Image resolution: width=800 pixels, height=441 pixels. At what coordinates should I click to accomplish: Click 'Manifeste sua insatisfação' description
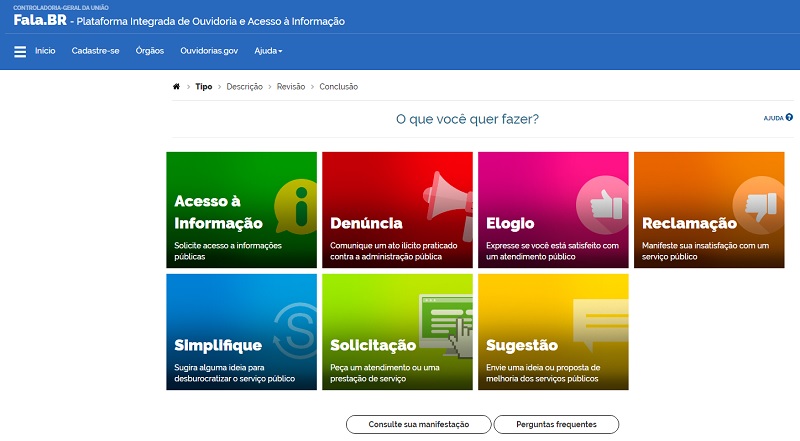tap(705, 251)
